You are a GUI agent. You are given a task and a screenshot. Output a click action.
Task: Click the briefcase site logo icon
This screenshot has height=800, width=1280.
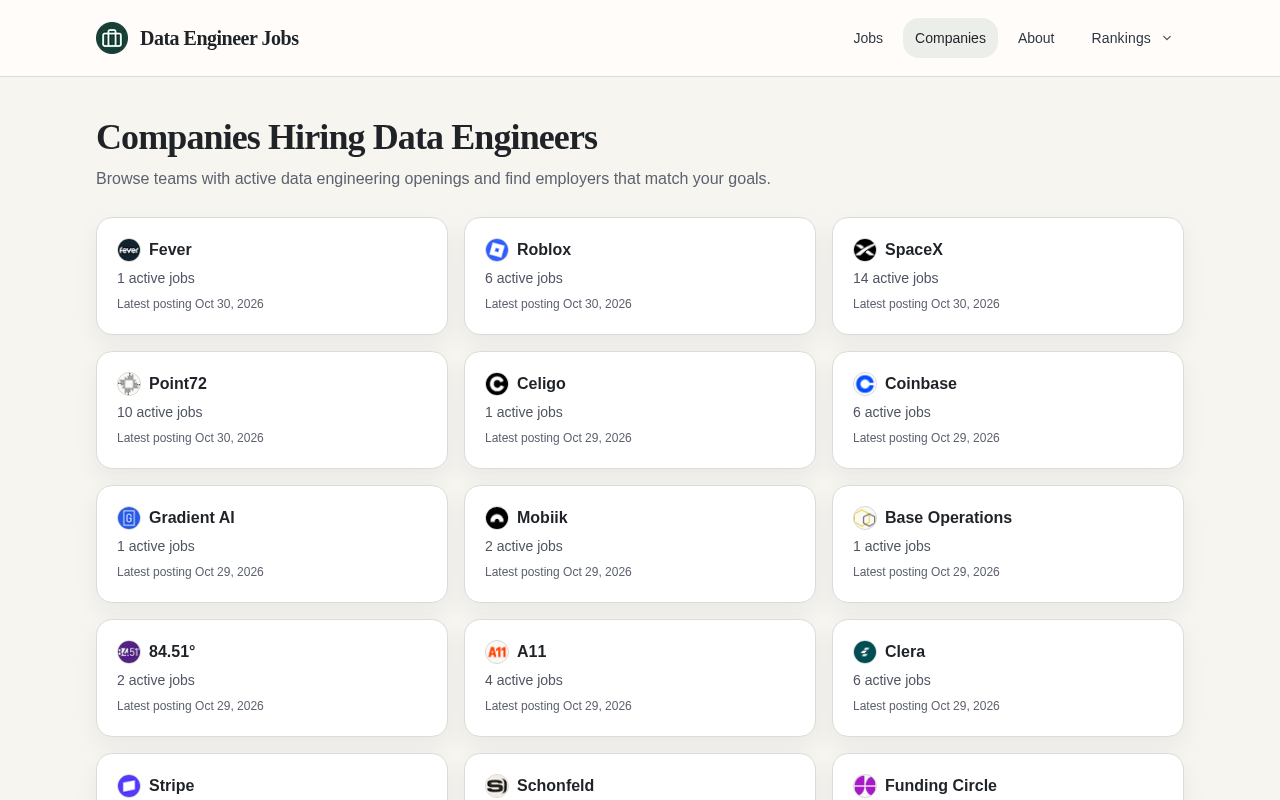(112, 38)
